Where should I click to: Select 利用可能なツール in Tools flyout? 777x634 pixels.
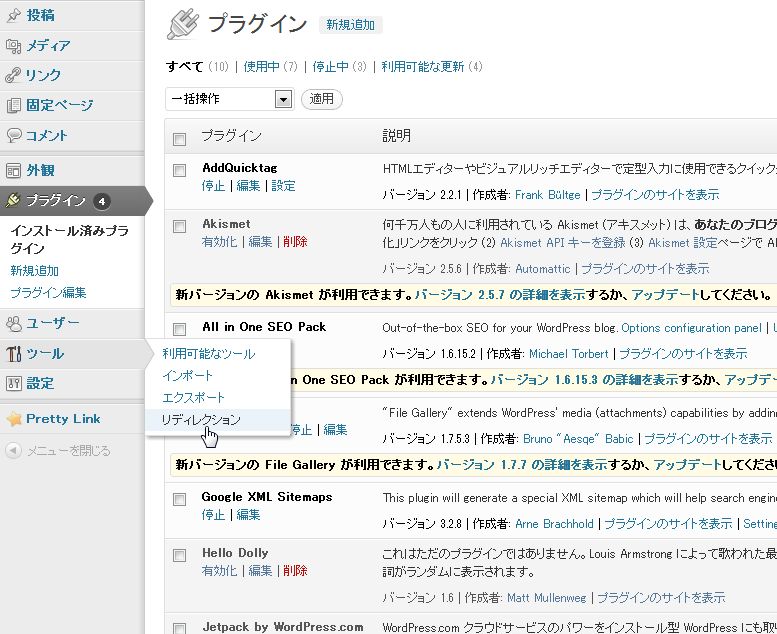click(x=209, y=354)
